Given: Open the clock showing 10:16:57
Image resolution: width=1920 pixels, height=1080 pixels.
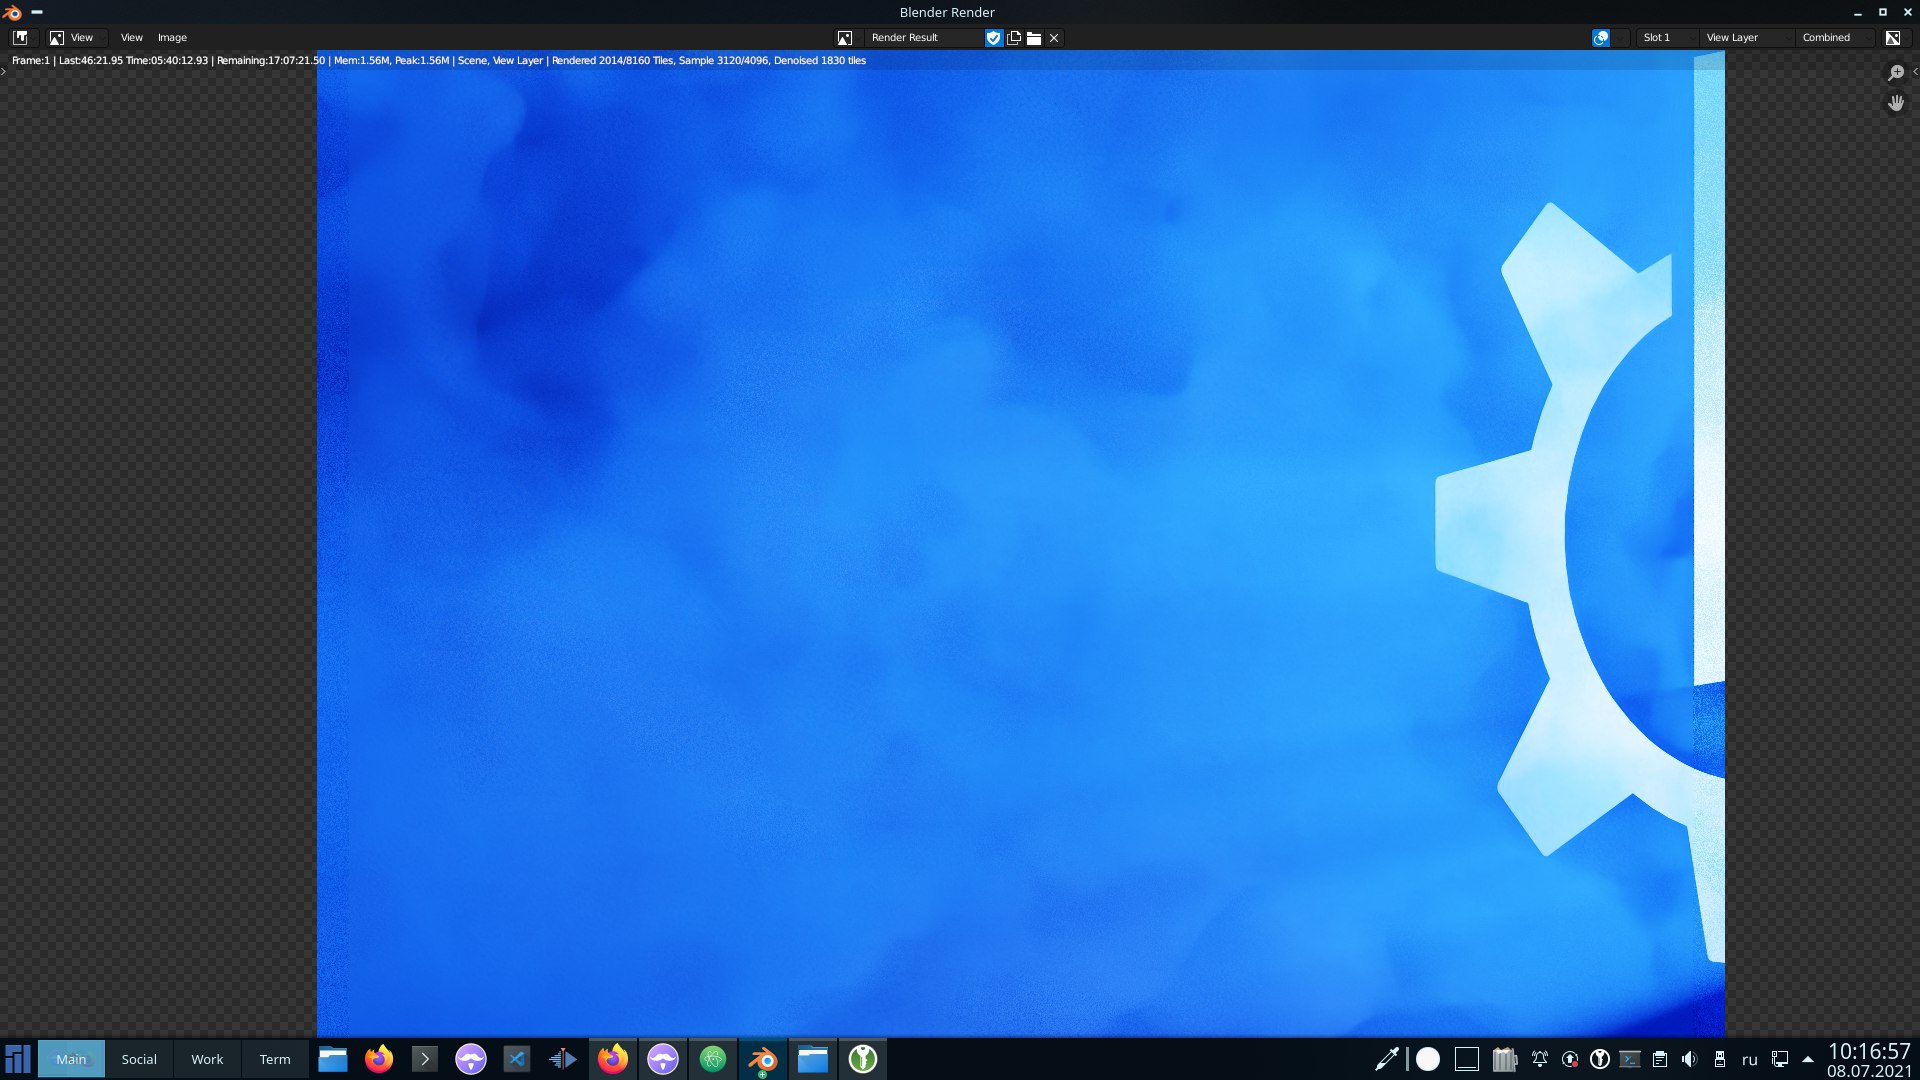Looking at the screenshot, I should point(1869,1060).
